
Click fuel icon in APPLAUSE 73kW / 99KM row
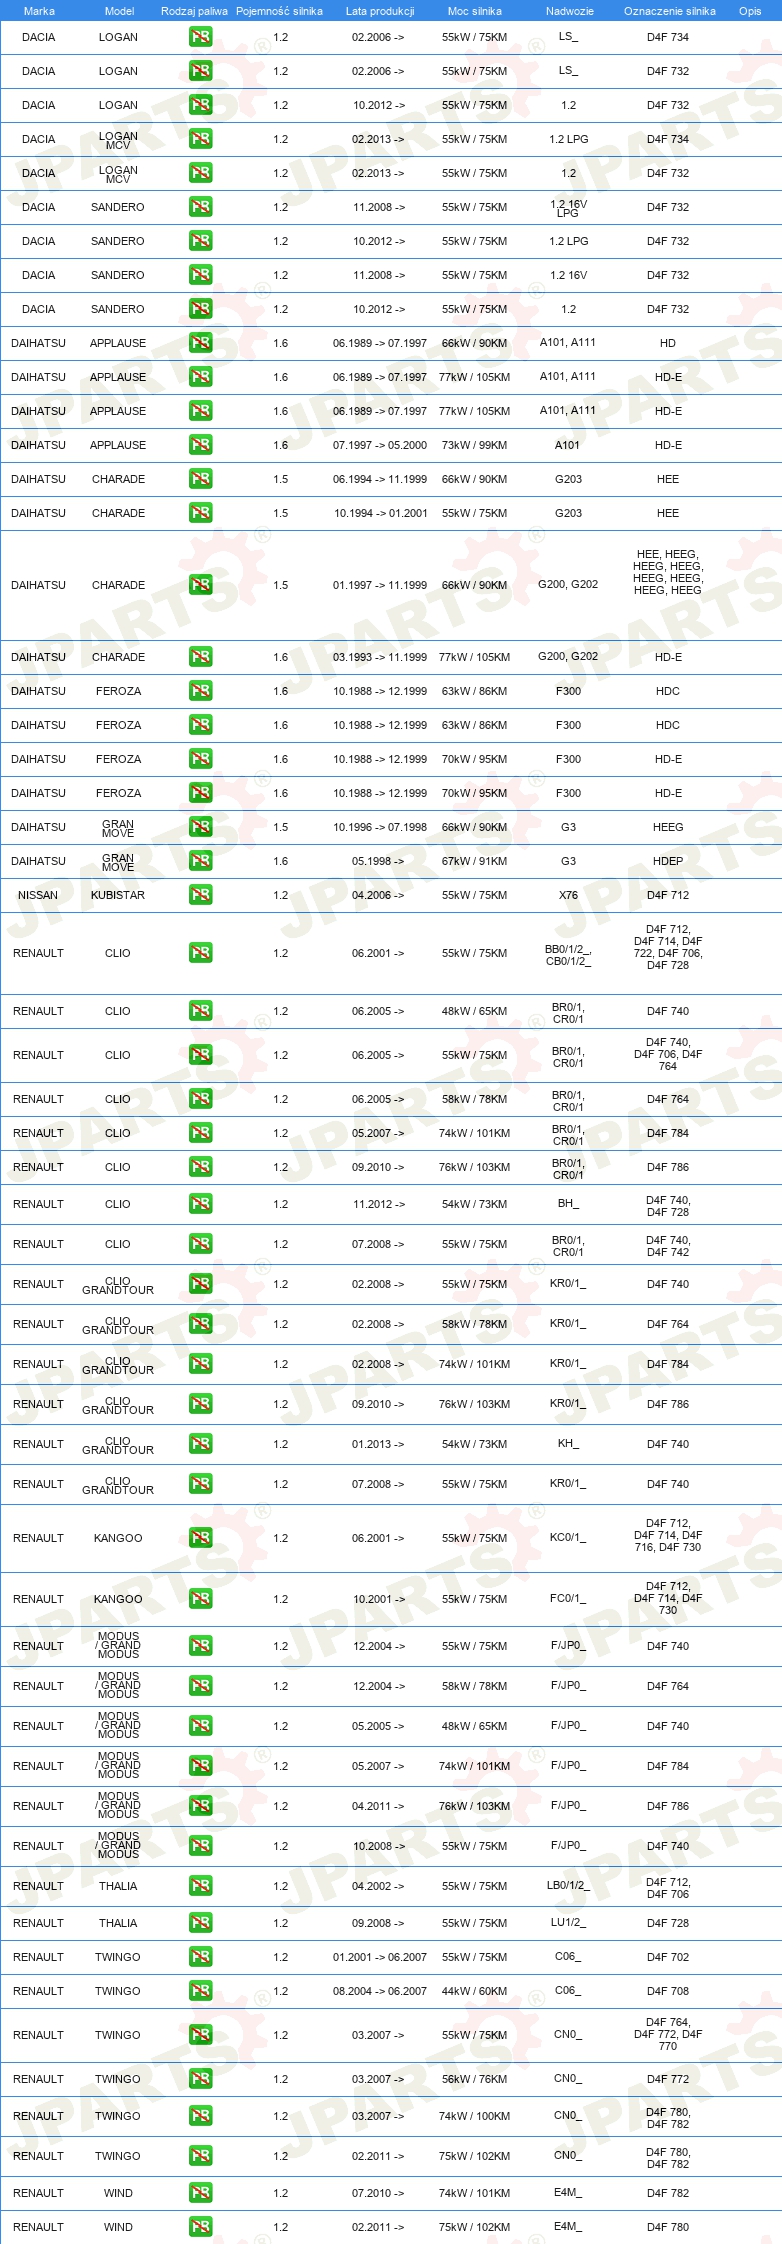200,445
